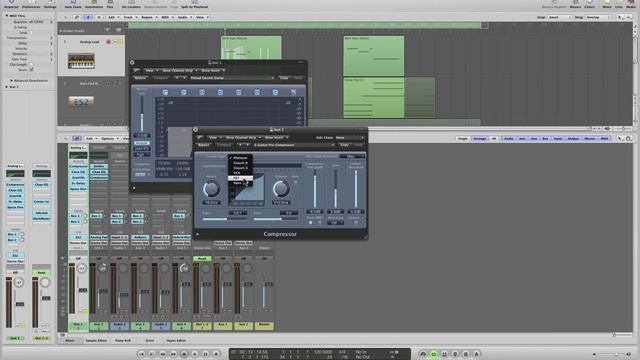Image resolution: width=640 pixels, height=360 pixels.
Task: Toggle the Clip Length checkbox
Action: (31, 64)
